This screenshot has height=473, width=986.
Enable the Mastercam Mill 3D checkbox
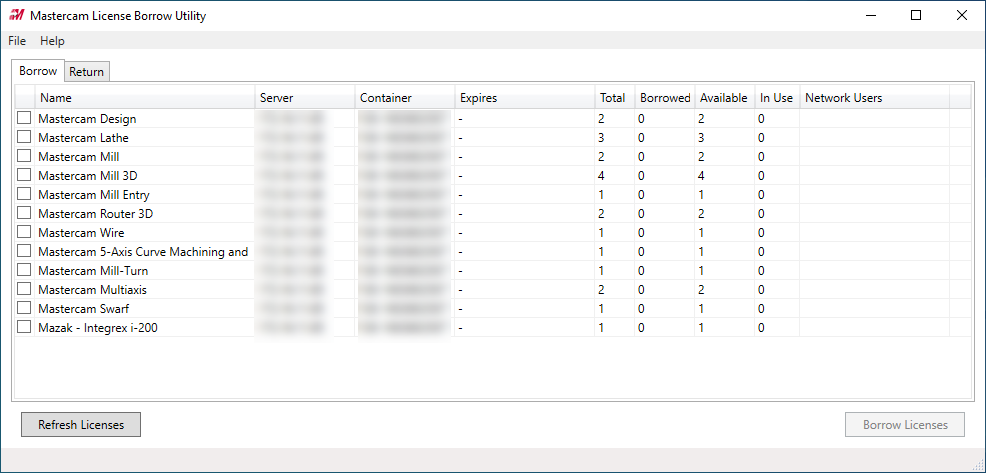pyautogui.click(x=24, y=175)
